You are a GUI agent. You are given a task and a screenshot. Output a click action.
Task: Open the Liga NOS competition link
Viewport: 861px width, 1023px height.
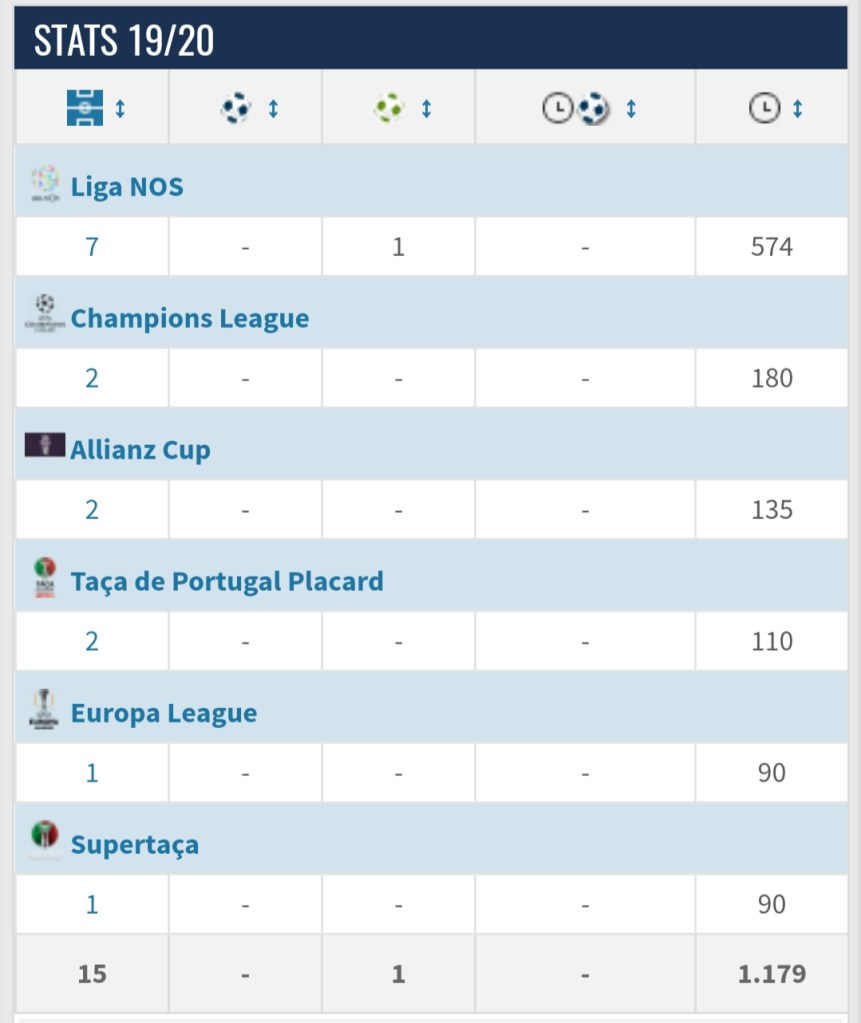pyautogui.click(x=127, y=187)
